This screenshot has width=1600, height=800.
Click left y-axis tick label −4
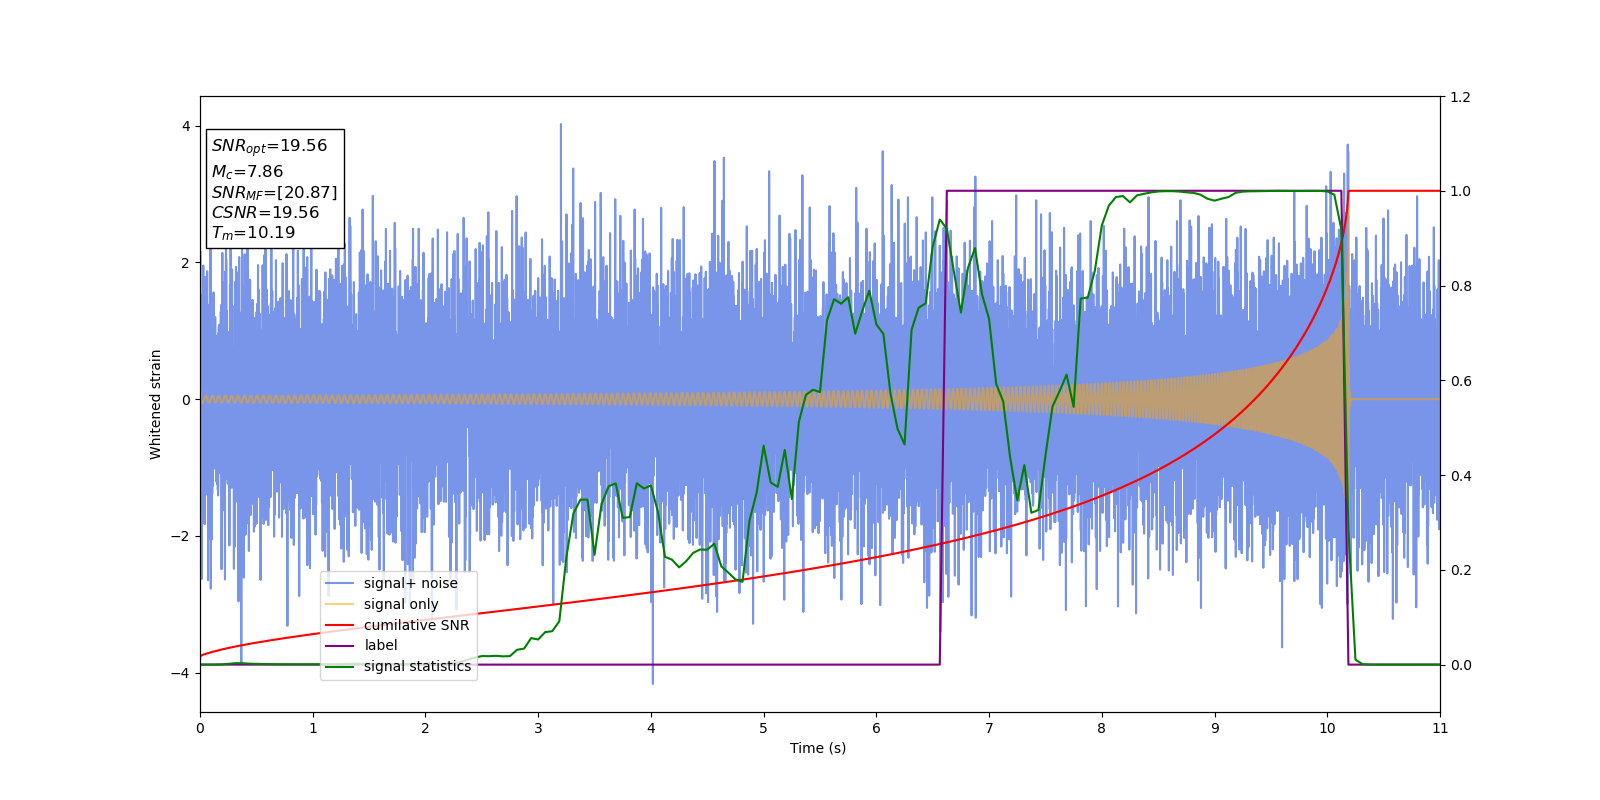pos(180,673)
